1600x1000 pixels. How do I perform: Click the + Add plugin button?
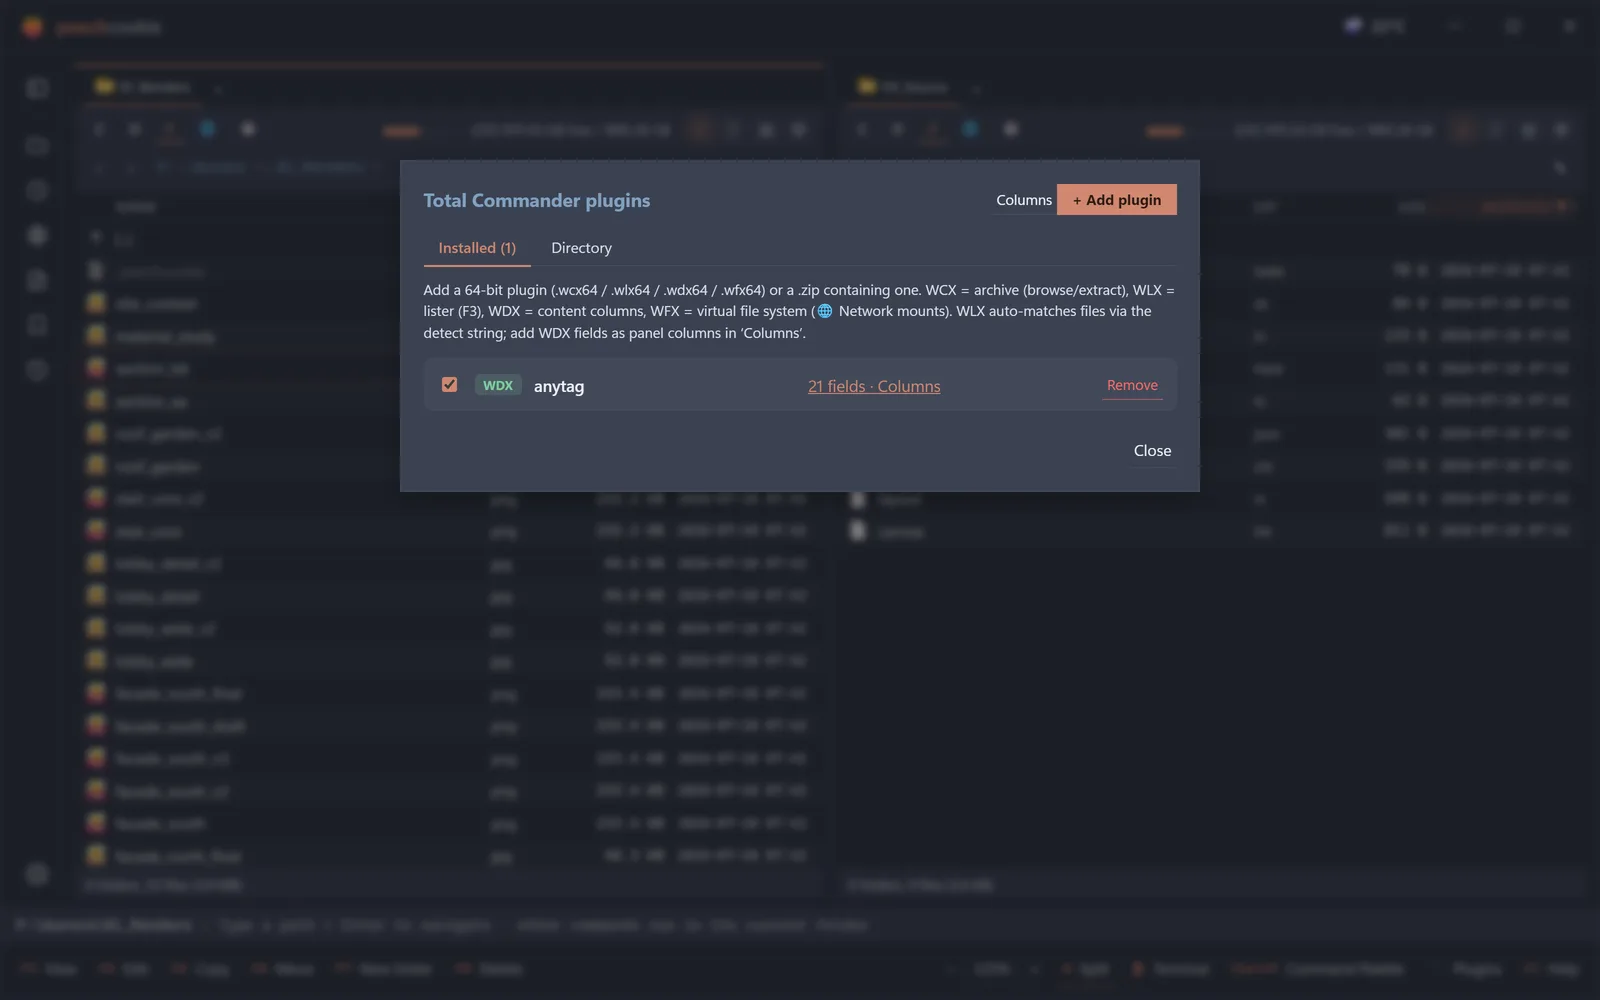(1117, 200)
